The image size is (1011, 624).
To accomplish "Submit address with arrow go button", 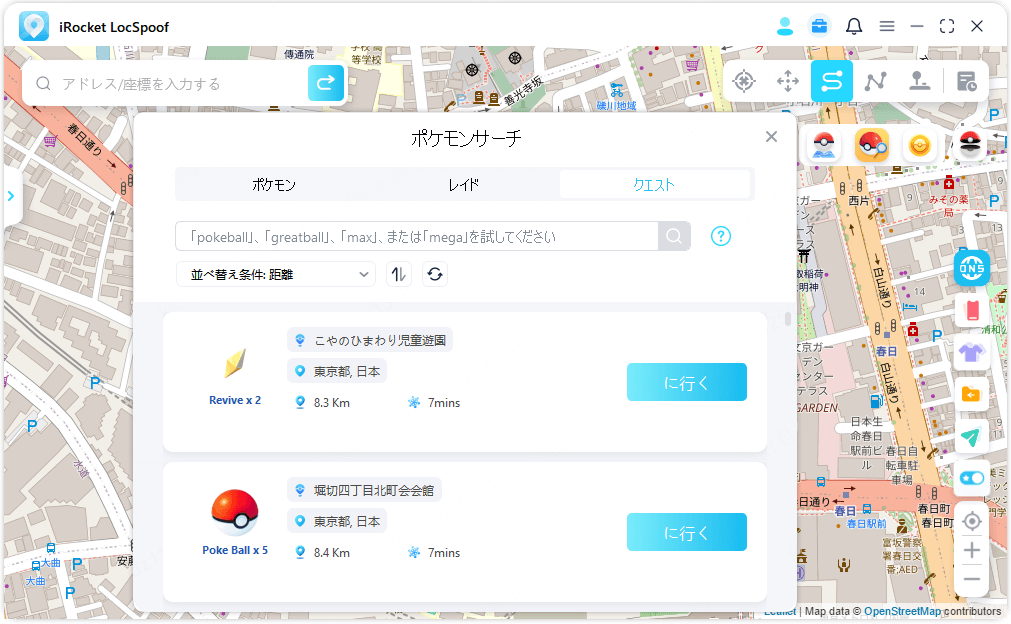I will 326,83.
